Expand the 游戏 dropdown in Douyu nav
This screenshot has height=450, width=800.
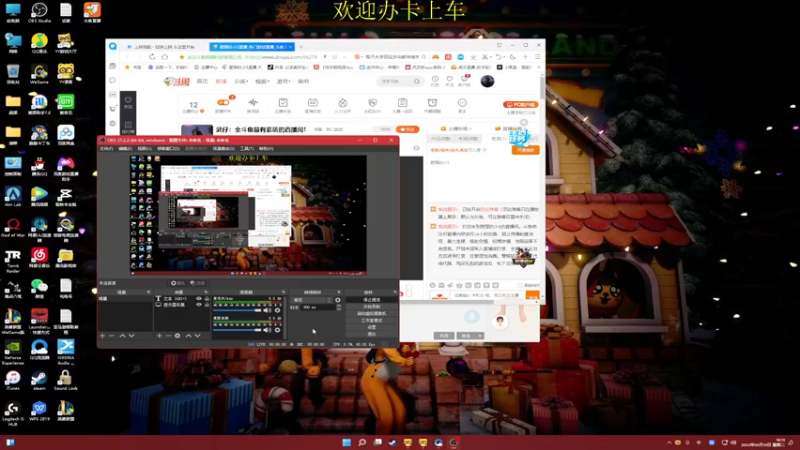click(284, 82)
